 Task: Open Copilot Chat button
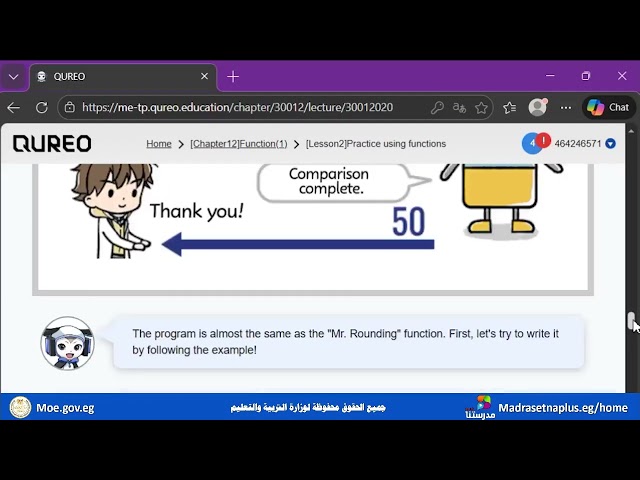click(608, 107)
